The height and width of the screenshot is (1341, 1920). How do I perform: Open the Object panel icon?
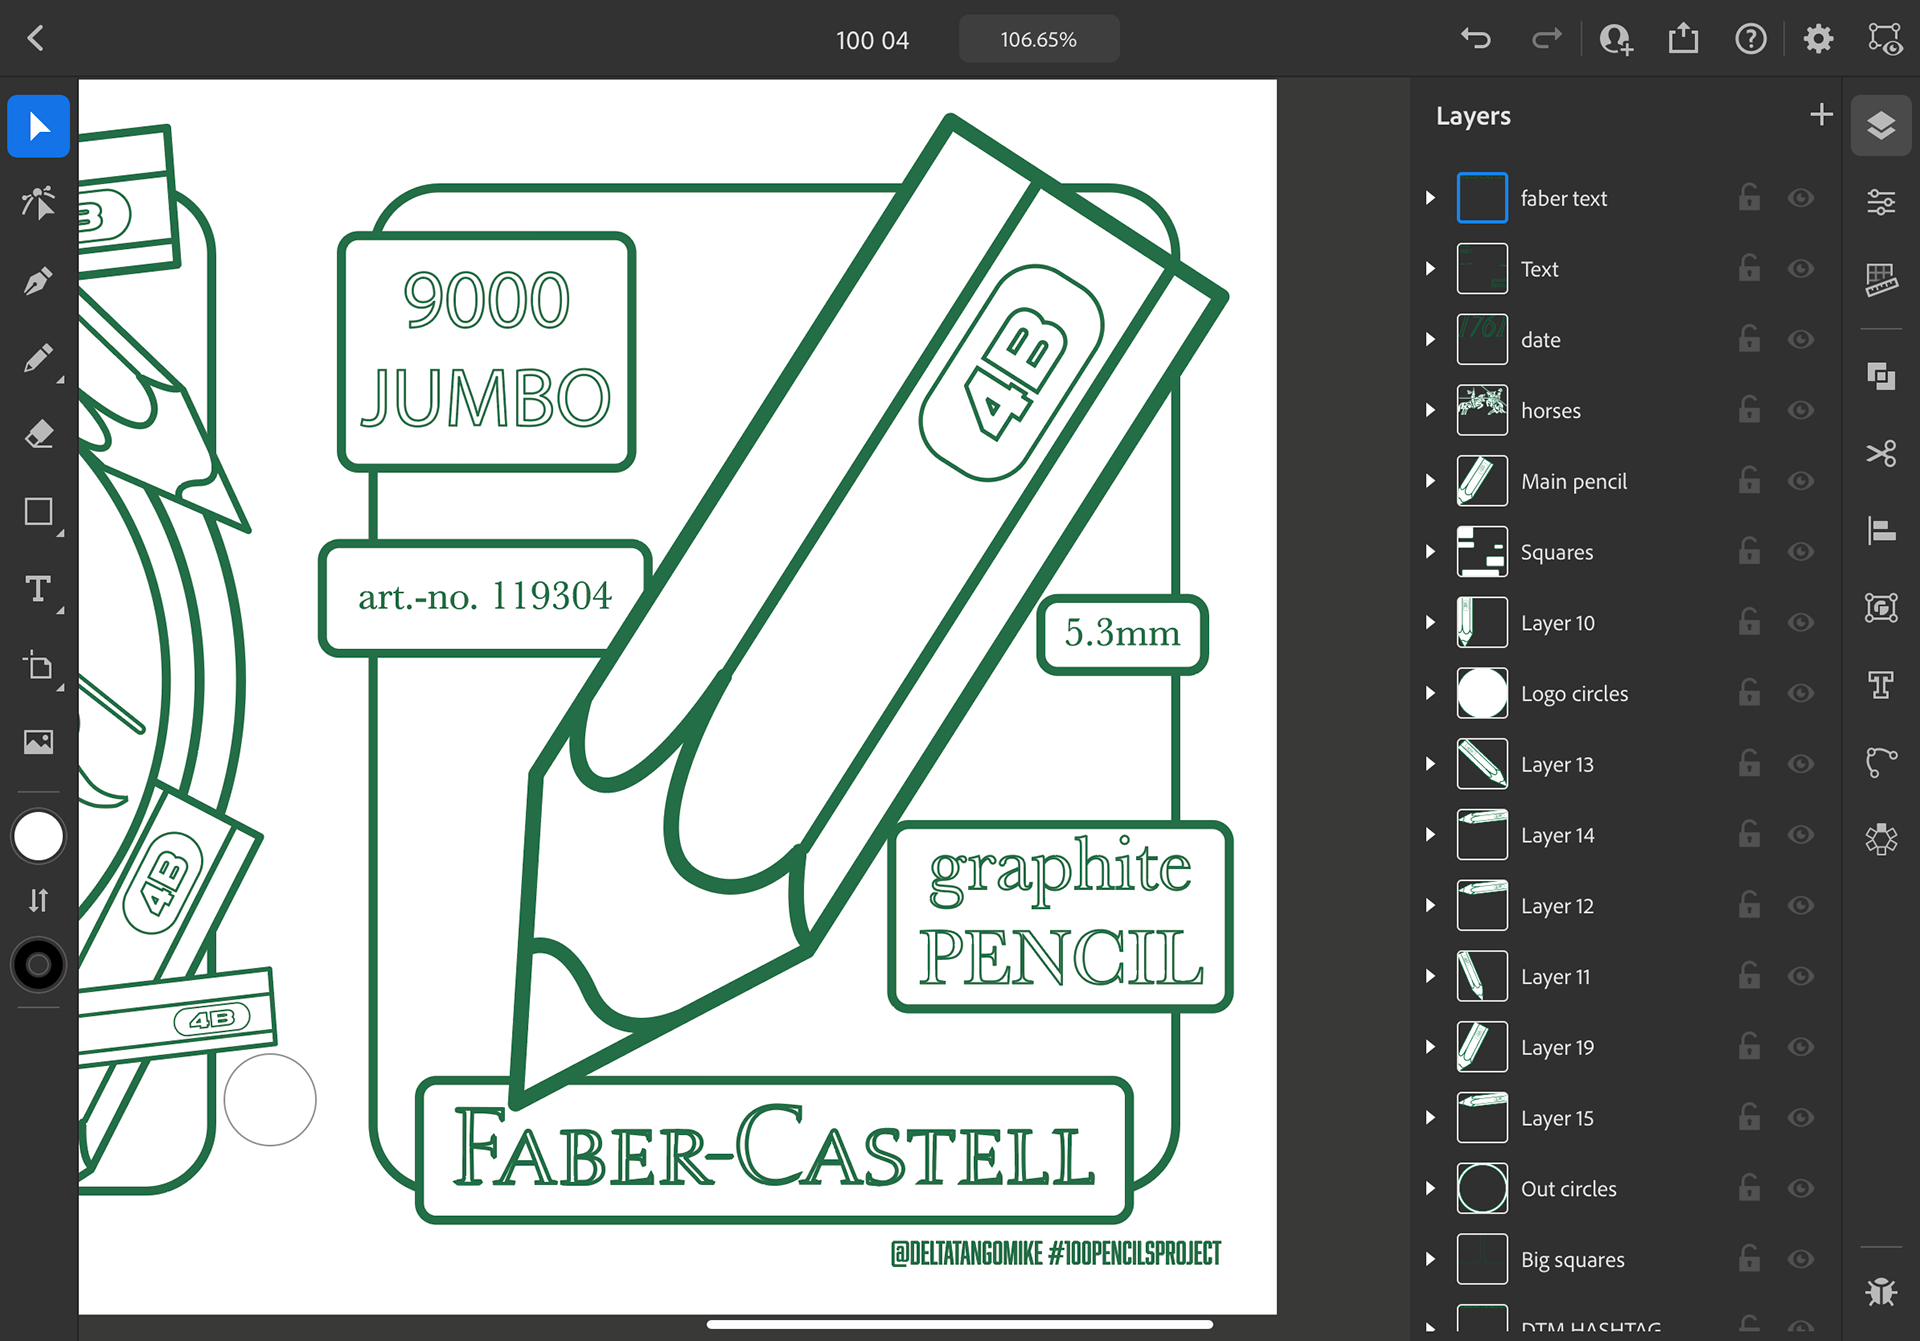click(1881, 607)
